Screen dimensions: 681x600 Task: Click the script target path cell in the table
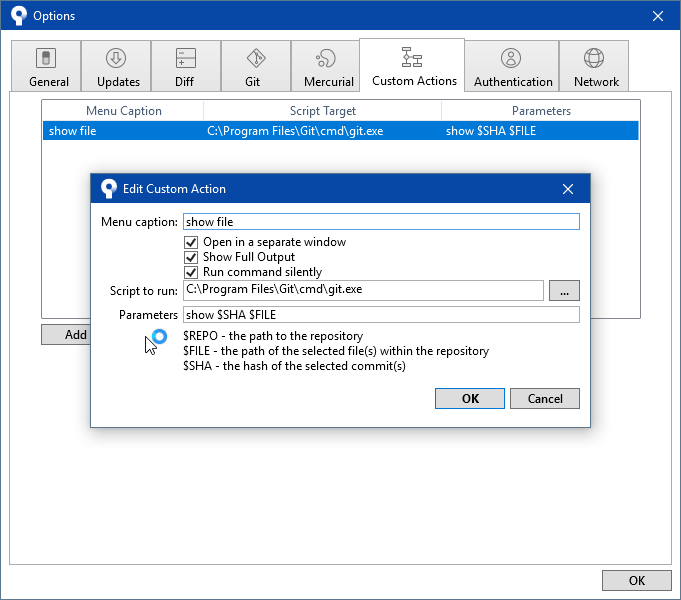[295, 131]
